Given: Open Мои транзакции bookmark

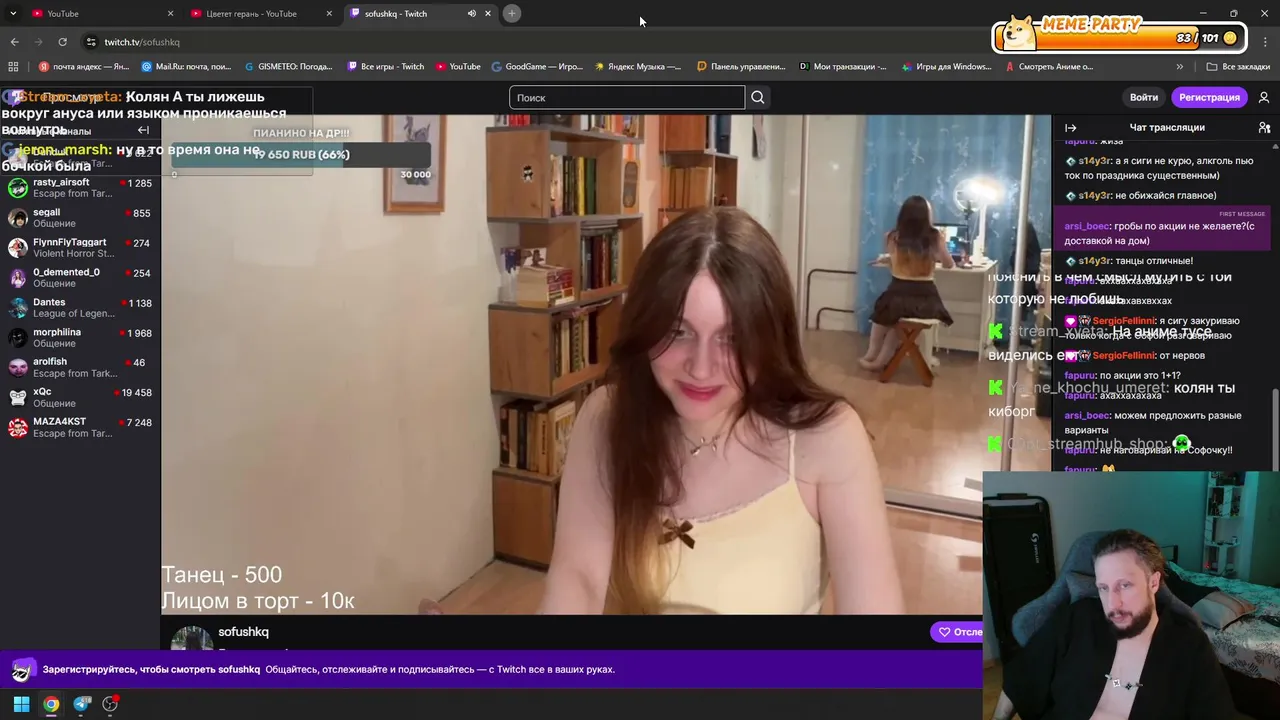Looking at the screenshot, I should (x=843, y=66).
